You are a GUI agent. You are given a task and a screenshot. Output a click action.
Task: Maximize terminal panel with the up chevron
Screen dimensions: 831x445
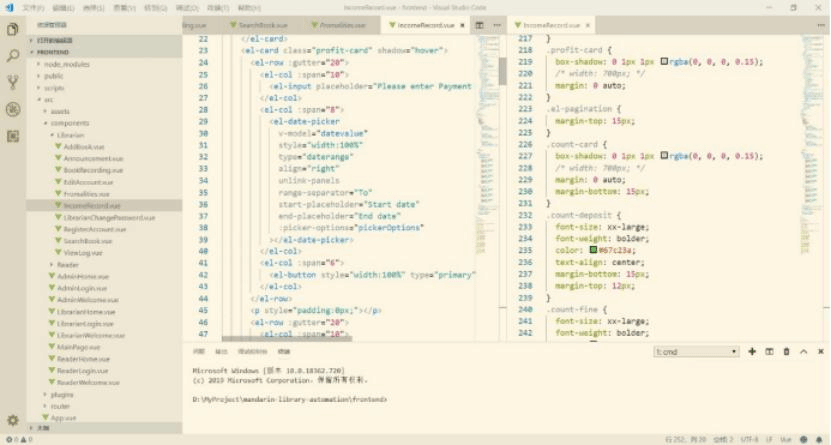tap(802, 352)
